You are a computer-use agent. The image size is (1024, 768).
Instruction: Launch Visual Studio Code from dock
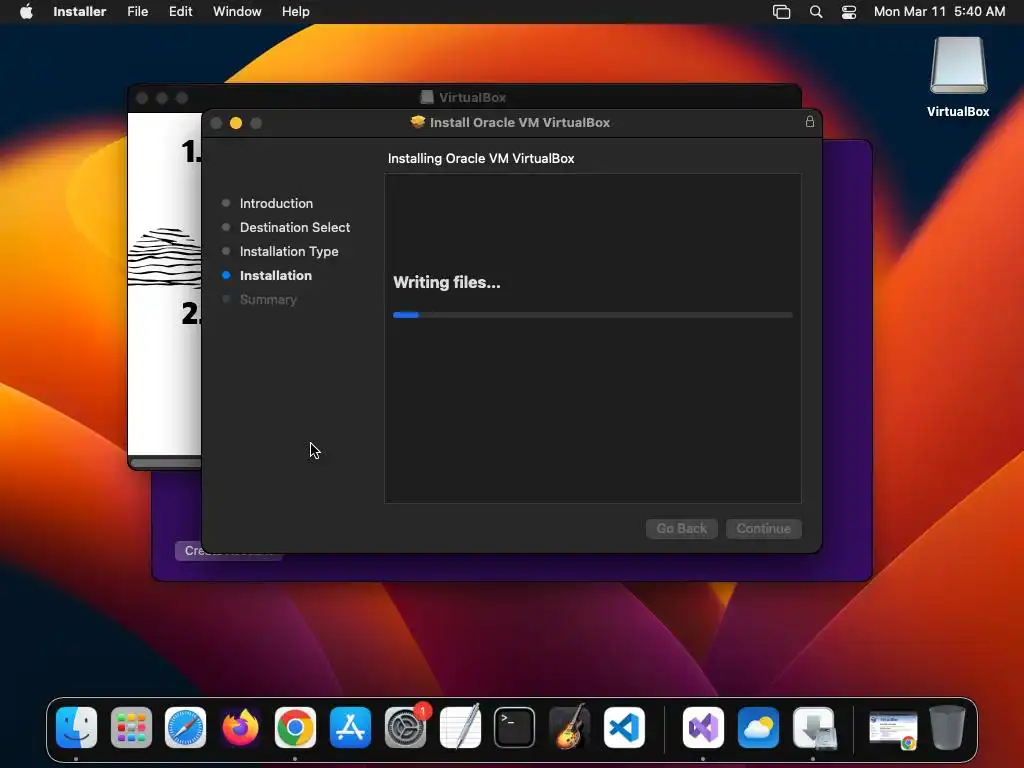624,728
